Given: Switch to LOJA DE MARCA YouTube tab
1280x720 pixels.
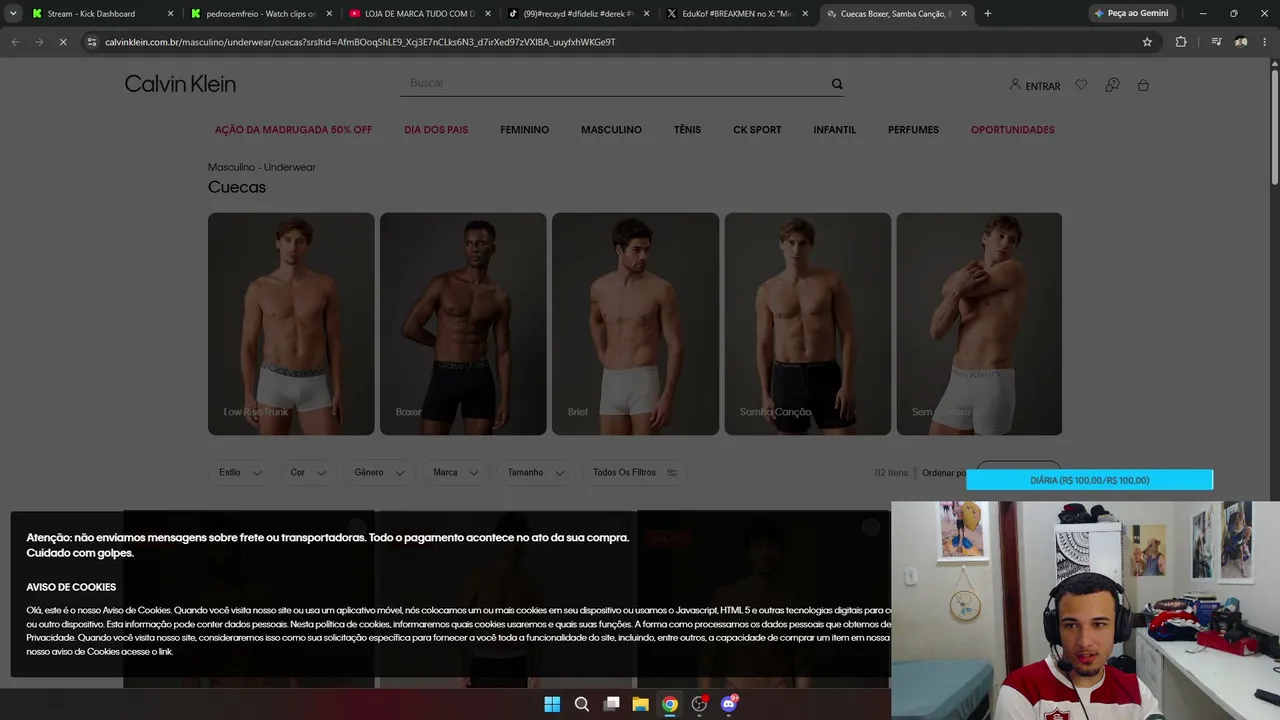Looking at the screenshot, I should (418, 14).
